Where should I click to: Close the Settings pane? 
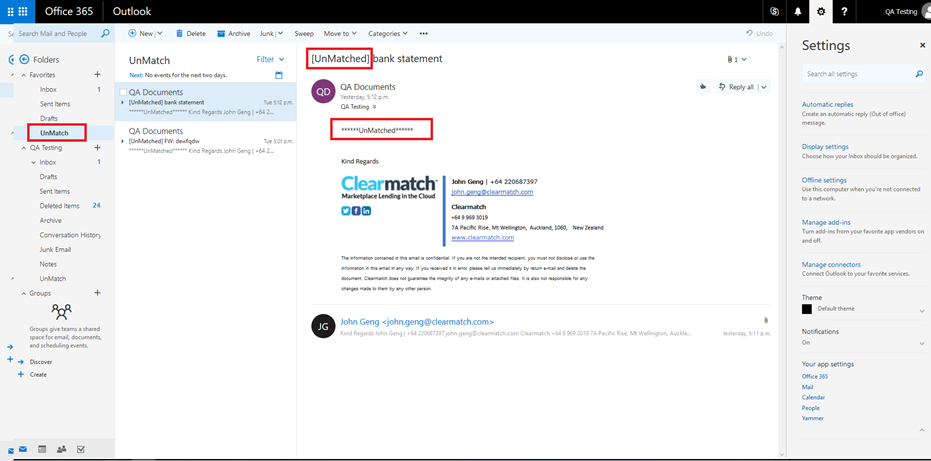(922, 45)
